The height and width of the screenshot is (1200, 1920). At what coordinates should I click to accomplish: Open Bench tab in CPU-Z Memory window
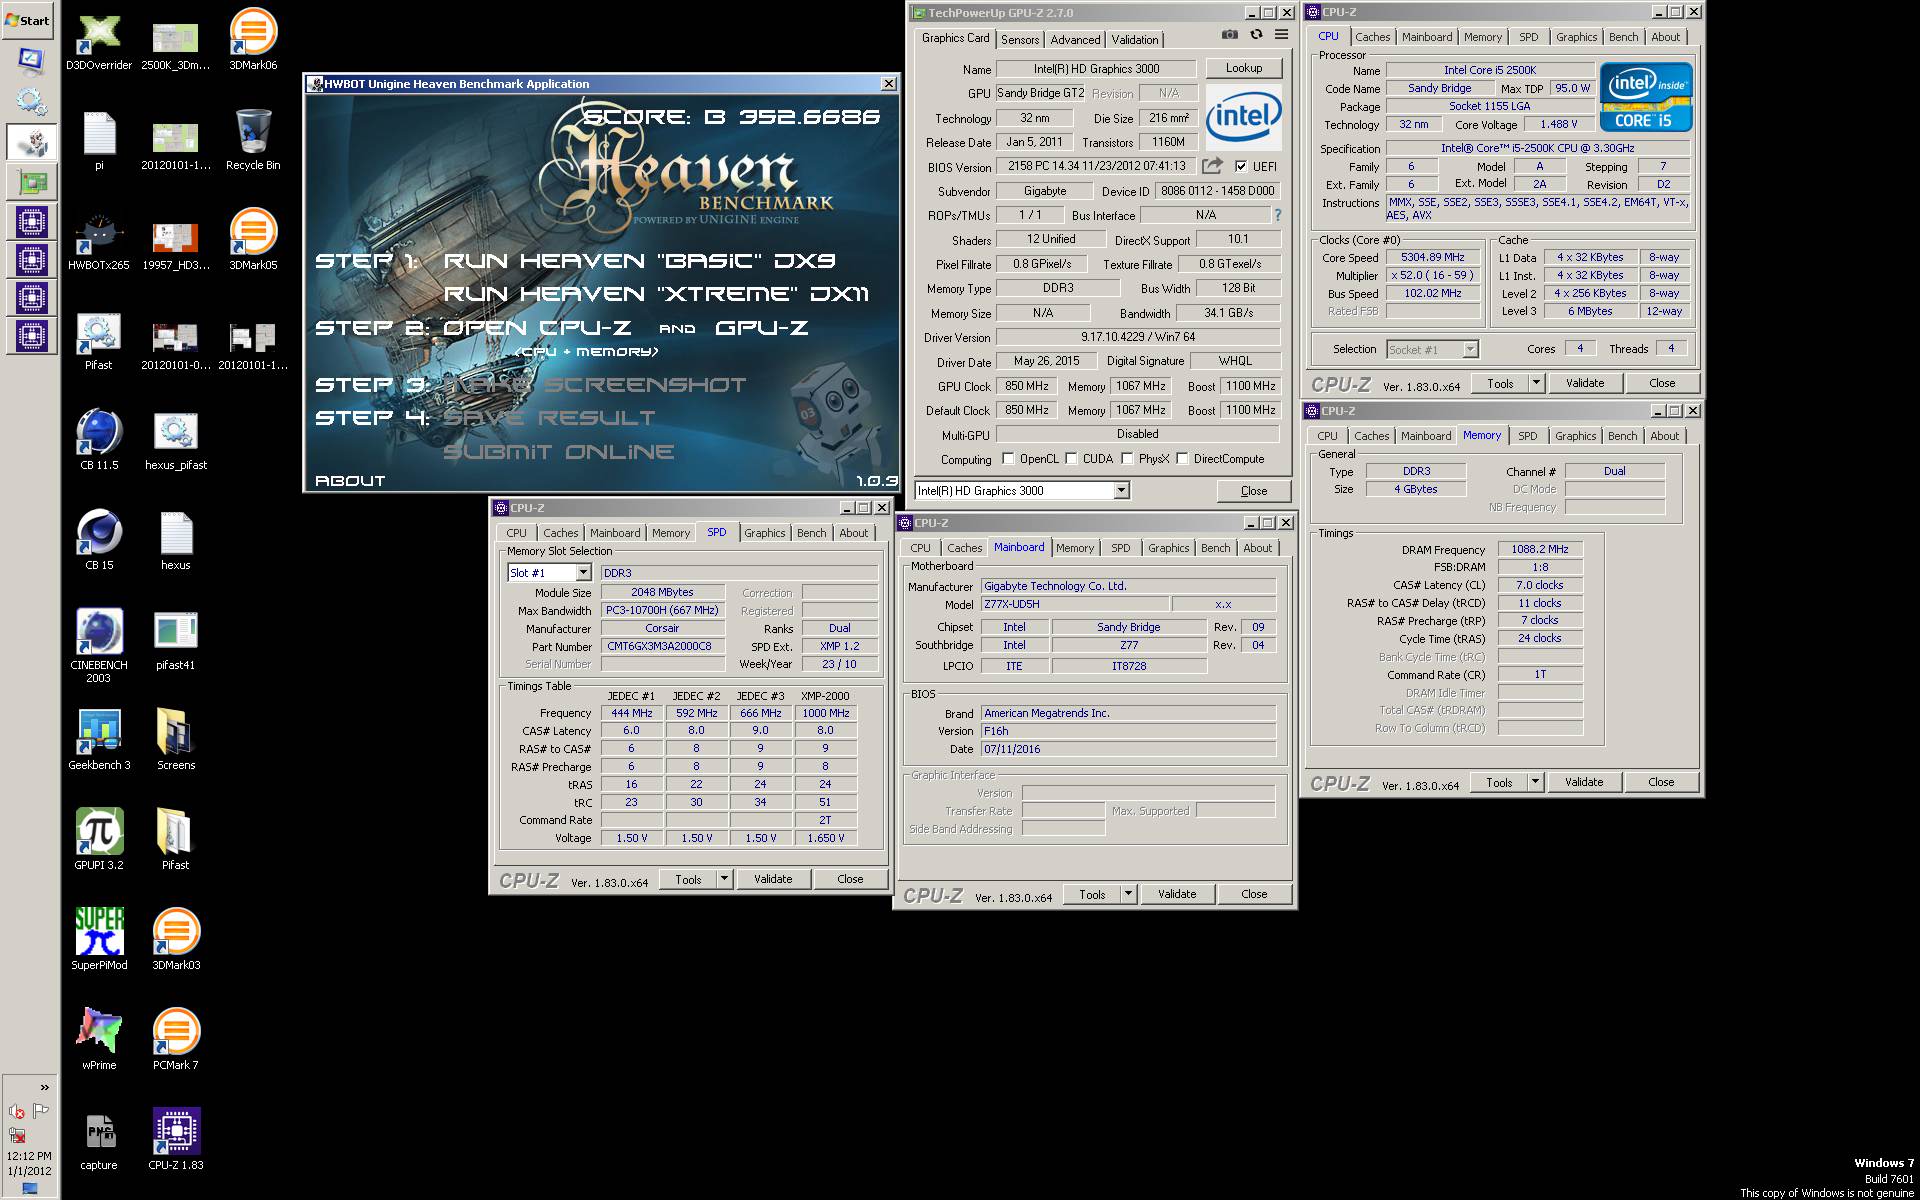coord(1622,436)
